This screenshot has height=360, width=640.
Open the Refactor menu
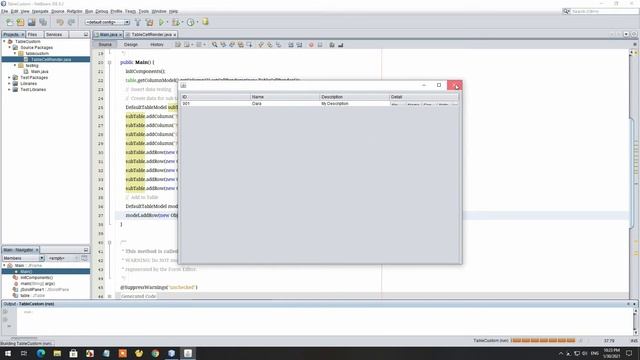tap(75, 11)
